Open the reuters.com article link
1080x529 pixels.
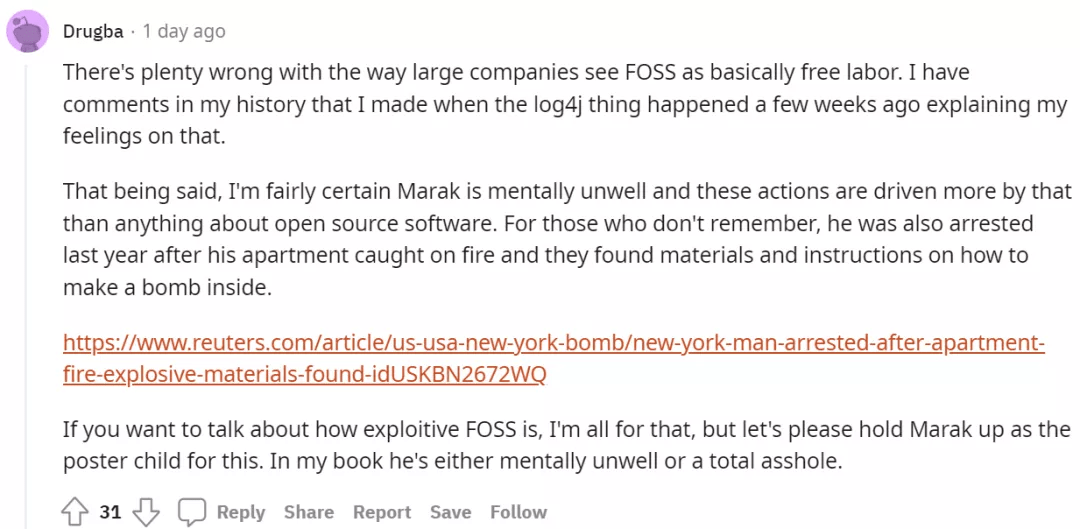(x=554, y=358)
